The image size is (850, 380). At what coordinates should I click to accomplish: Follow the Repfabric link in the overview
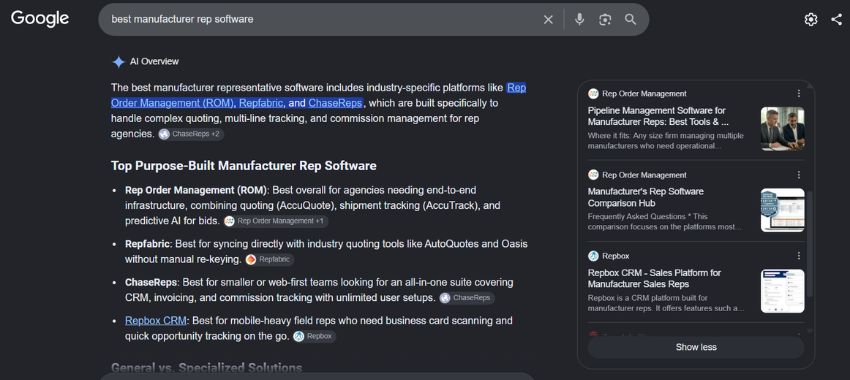pos(261,103)
